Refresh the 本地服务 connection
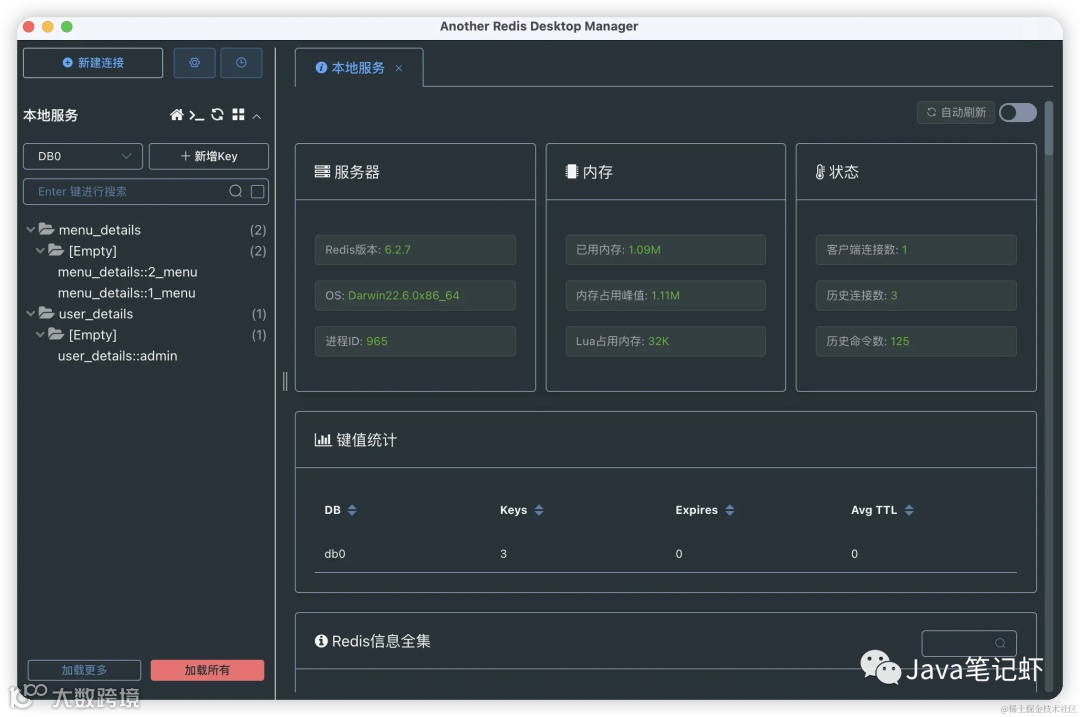The width and height of the screenshot is (1080, 717). (217, 114)
